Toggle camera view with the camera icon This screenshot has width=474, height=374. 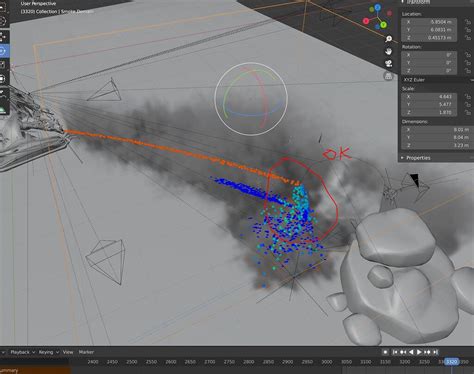tap(388, 63)
